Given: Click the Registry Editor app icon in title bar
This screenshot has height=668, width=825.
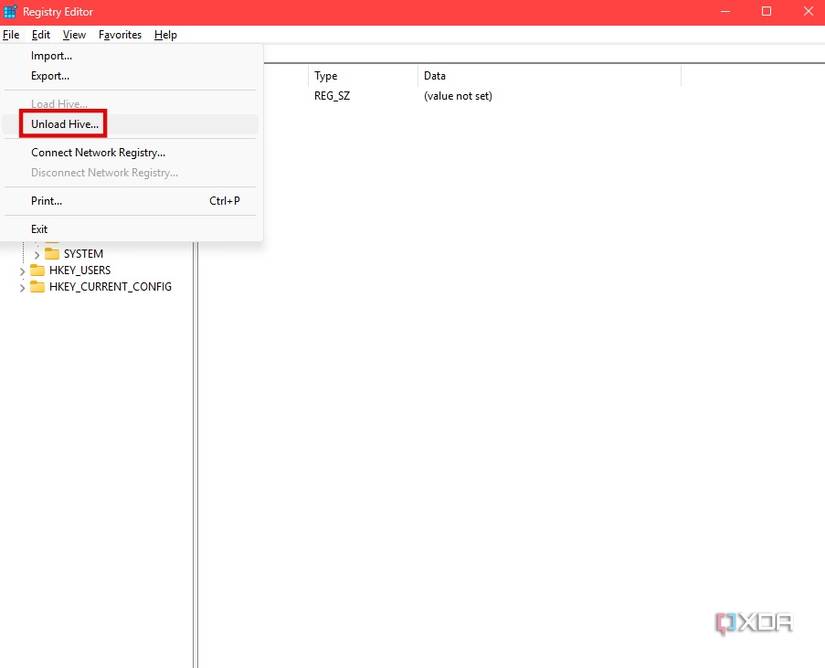Looking at the screenshot, I should (x=10, y=12).
